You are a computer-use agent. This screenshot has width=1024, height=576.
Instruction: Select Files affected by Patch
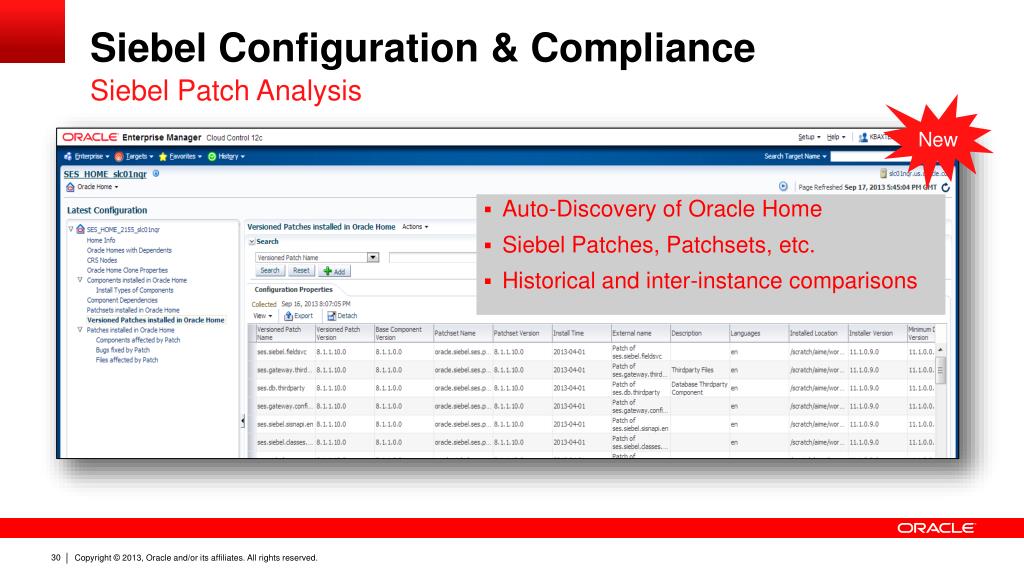click(x=127, y=360)
